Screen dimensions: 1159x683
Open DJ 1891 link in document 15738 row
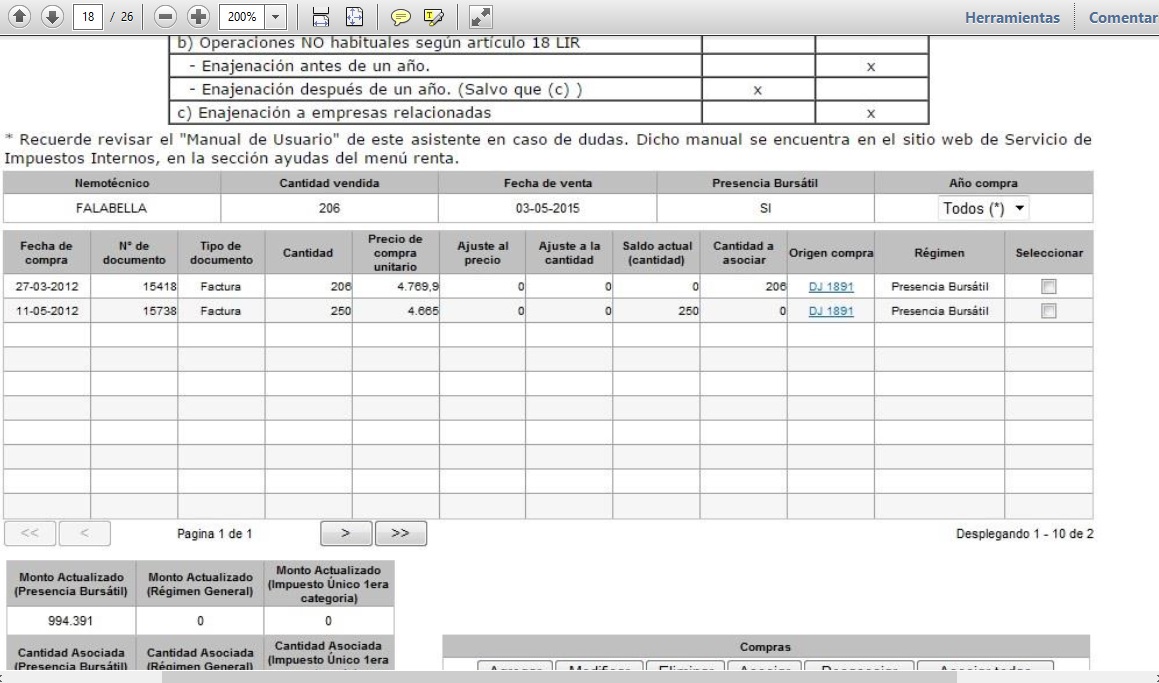pyautogui.click(x=831, y=310)
